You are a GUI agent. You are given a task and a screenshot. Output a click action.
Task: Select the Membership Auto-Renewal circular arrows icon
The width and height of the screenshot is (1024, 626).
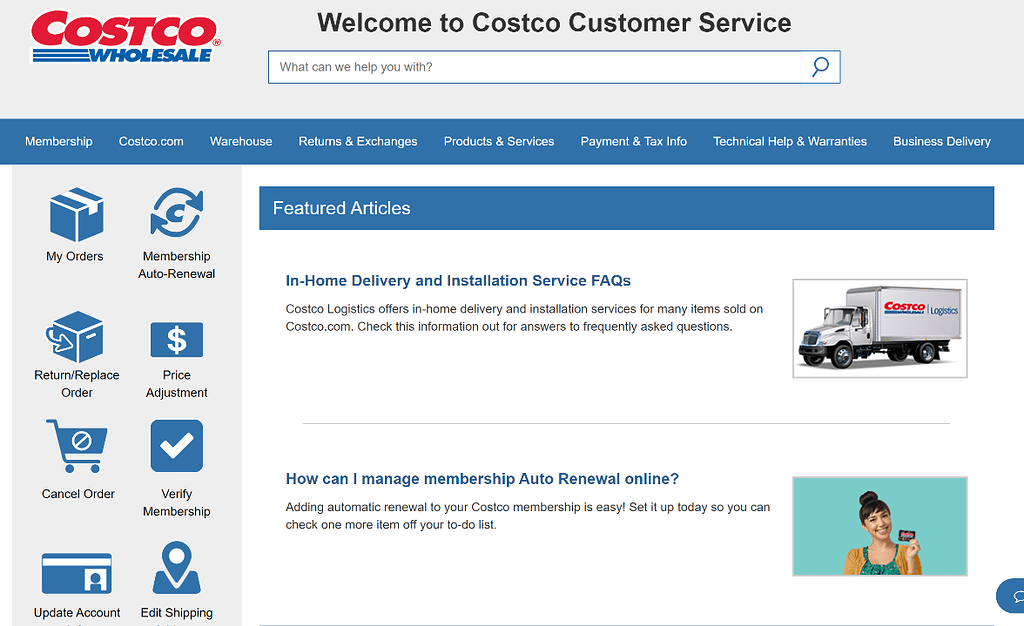(176, 213)
